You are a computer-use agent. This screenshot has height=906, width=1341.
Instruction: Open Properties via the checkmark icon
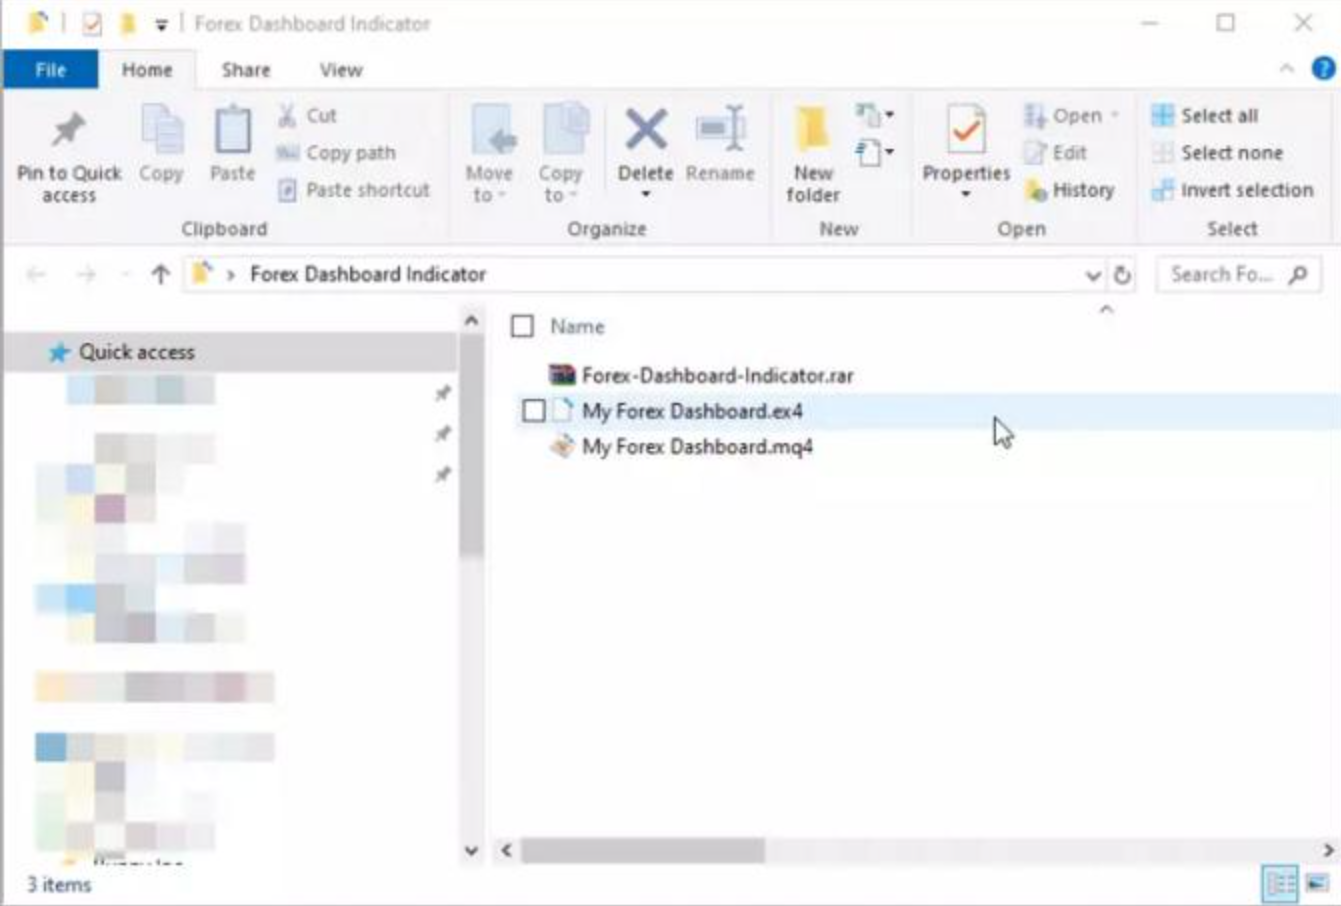(965, 132)
